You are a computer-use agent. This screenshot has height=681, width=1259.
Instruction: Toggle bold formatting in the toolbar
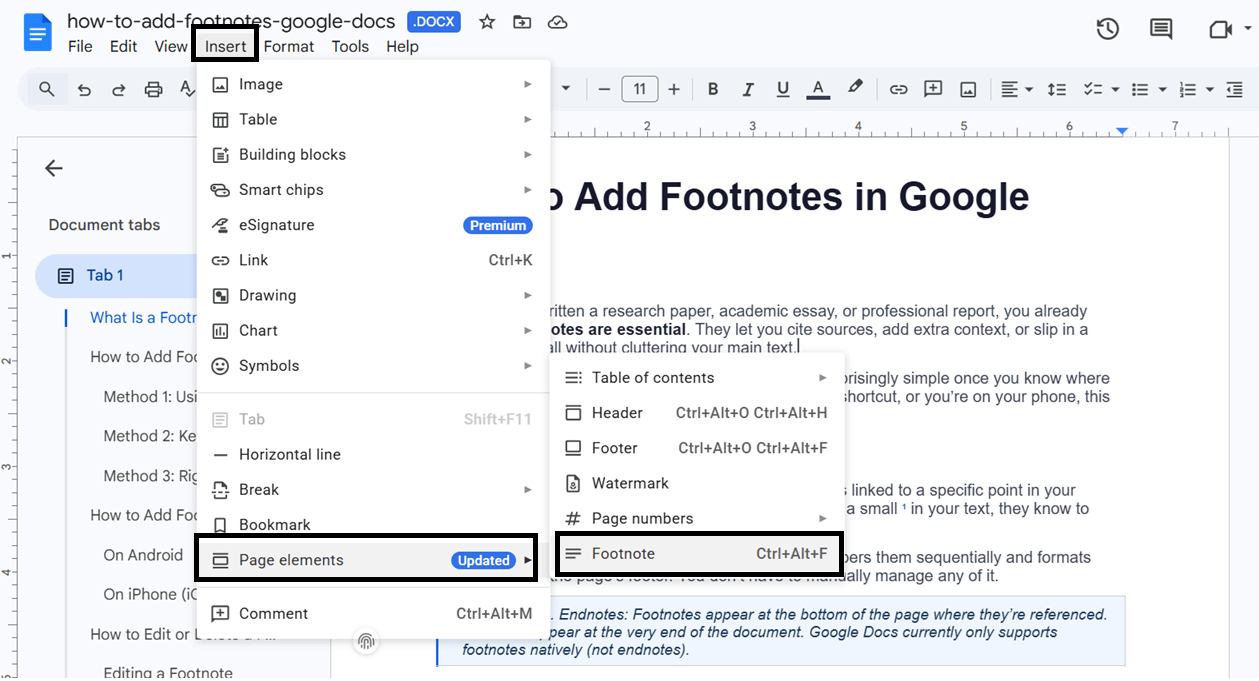click(712, 89)
